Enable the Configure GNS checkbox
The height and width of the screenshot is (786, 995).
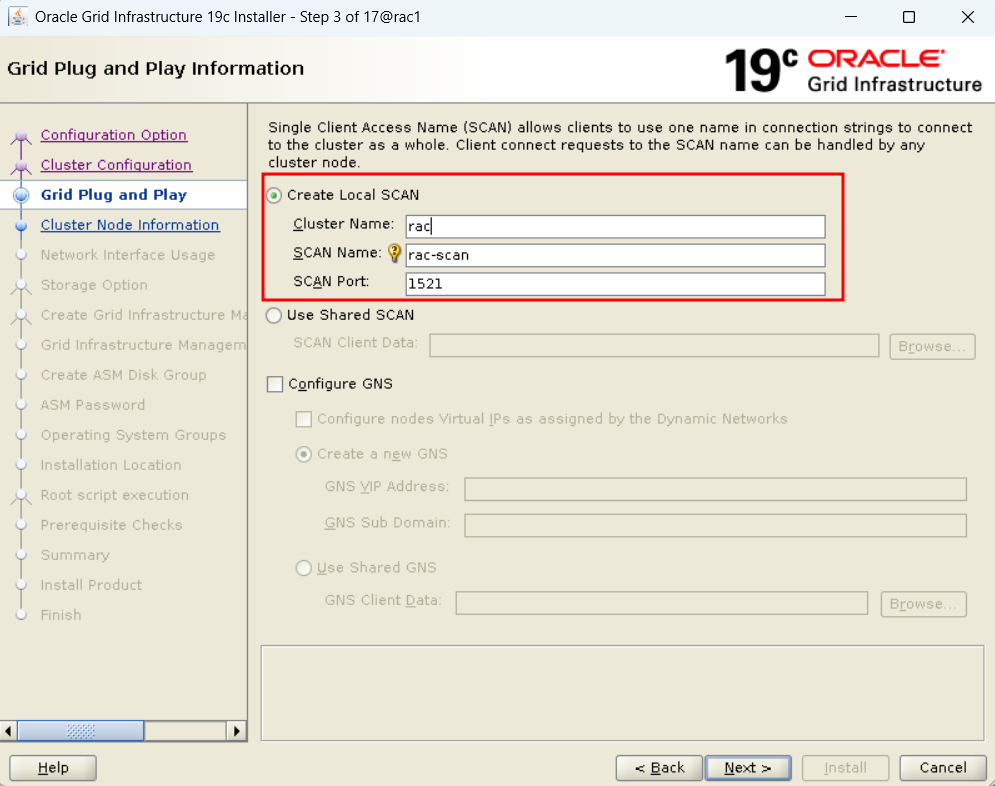coord(275,384)
